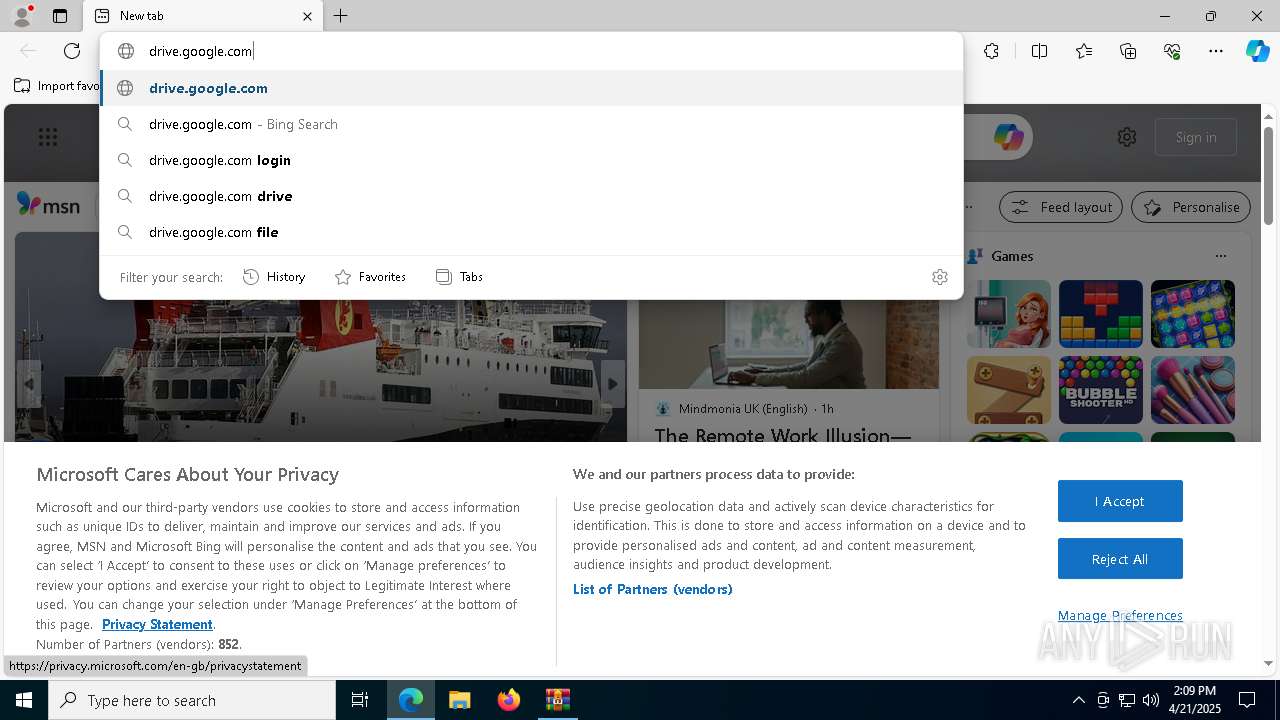
Task: Filter search by Favorites
Action: (370, 277)
